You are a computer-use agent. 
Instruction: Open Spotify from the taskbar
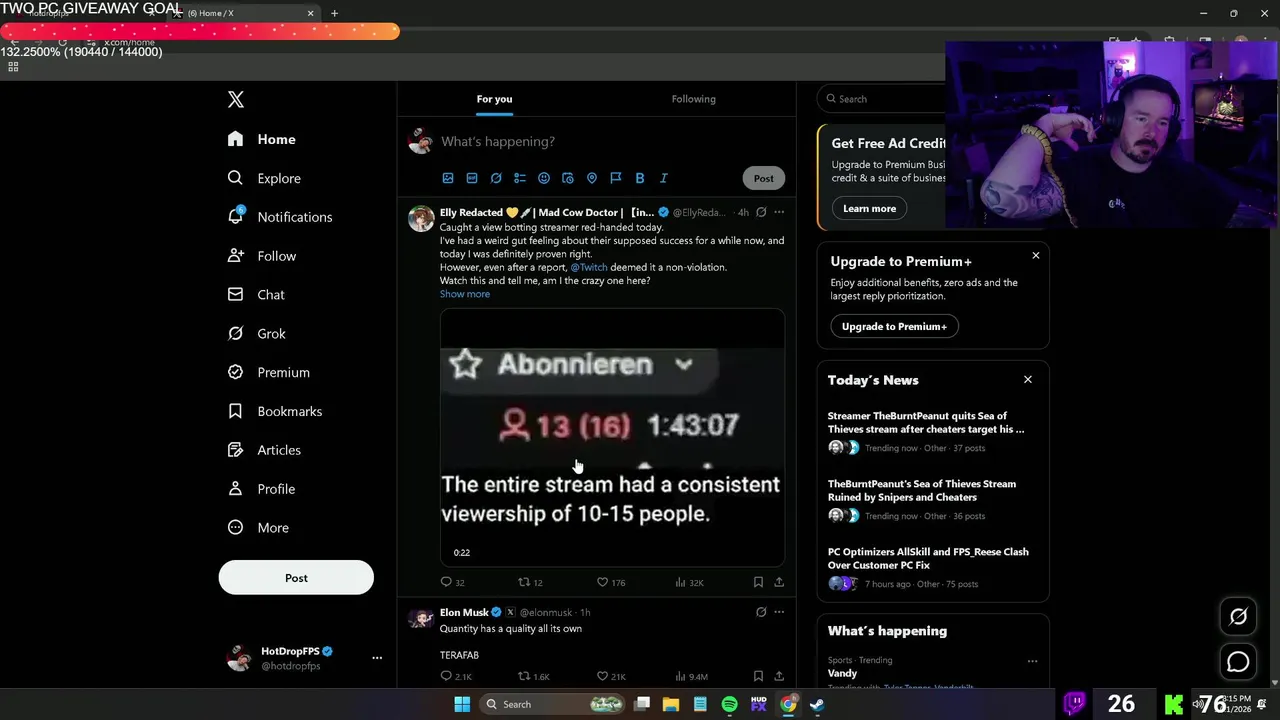[x=729, y=704]
